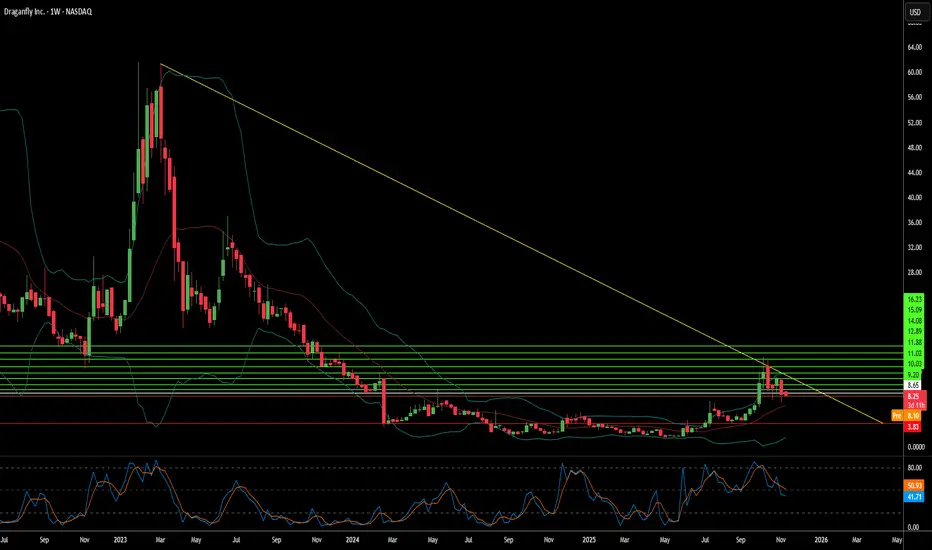Click the 52.00 price scale value
Screen dimensions: 932x550
pos(914,122)
